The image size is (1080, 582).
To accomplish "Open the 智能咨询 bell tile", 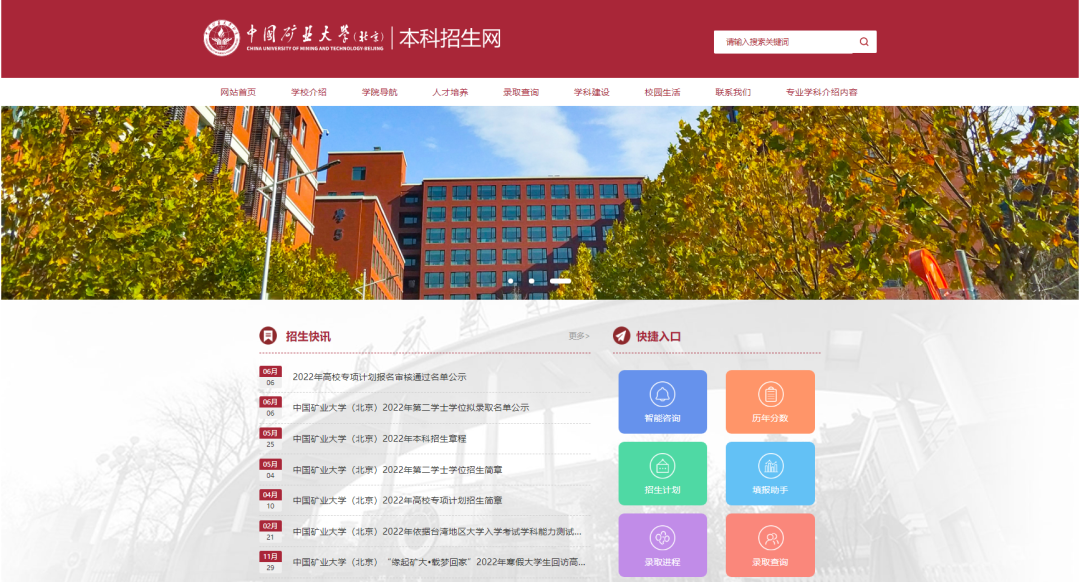I will coord(663,402).
